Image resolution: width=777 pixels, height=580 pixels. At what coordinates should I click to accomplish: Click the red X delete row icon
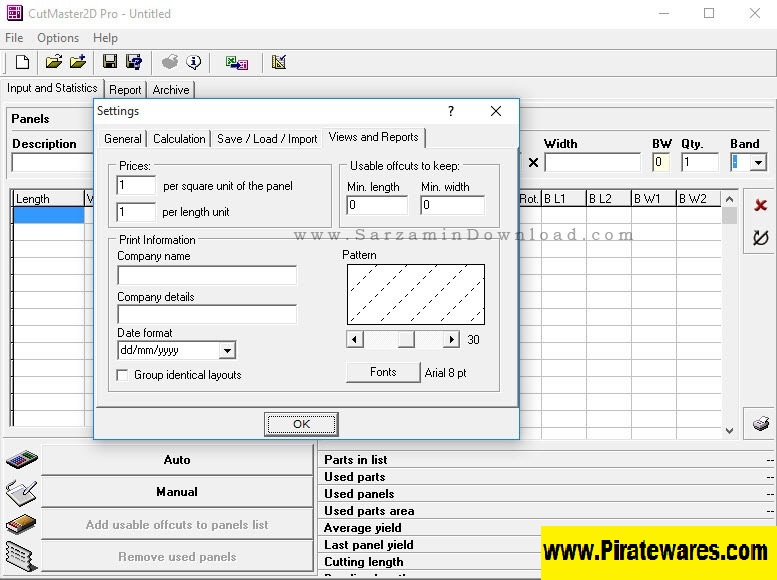(x=760, y=206)
